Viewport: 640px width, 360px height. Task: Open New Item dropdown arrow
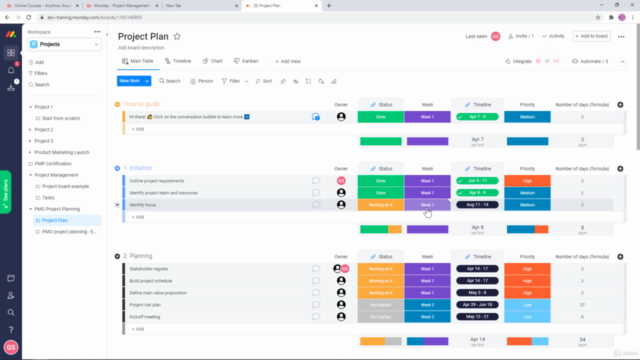coord(147,81)
